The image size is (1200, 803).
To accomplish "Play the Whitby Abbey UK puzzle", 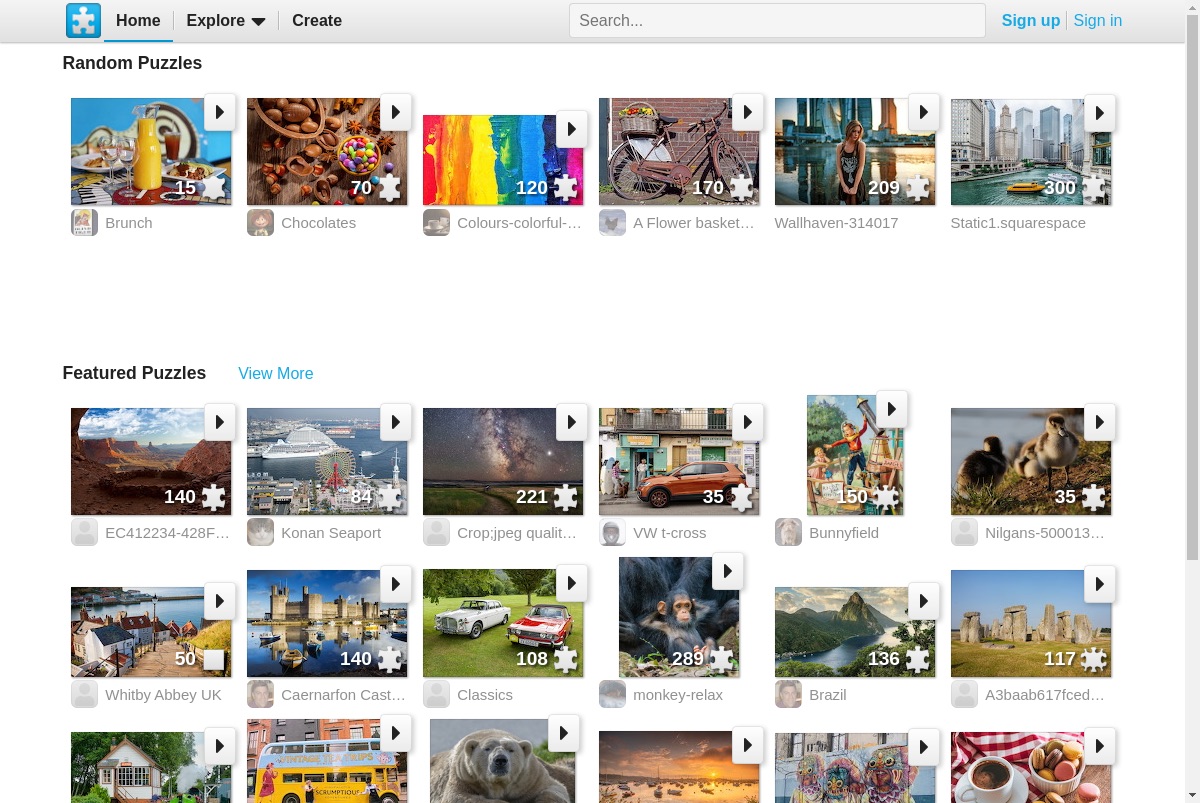I will click(x=220, y=601).
